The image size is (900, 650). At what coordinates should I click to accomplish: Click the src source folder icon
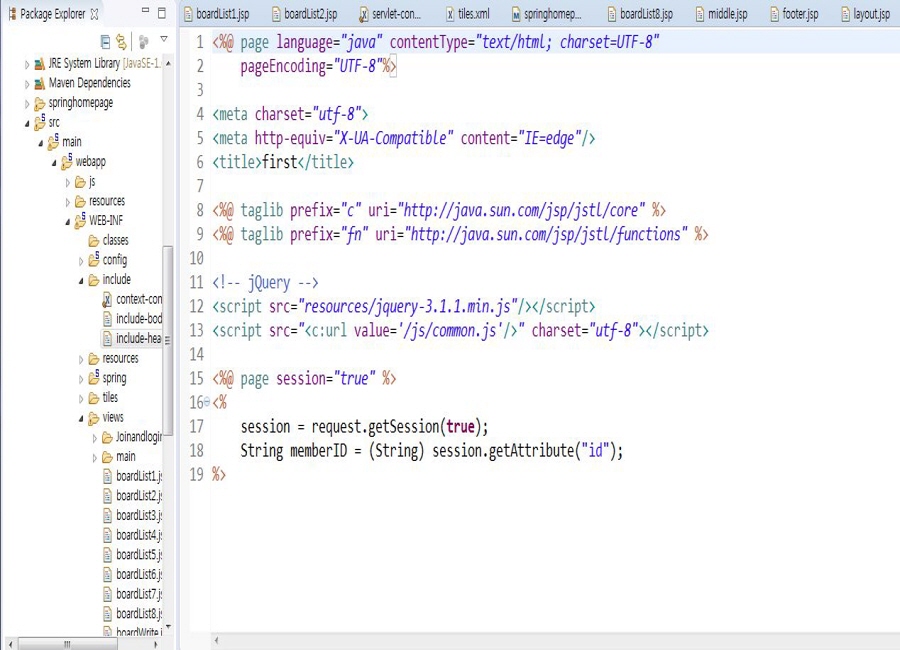(x=40, y=122)
